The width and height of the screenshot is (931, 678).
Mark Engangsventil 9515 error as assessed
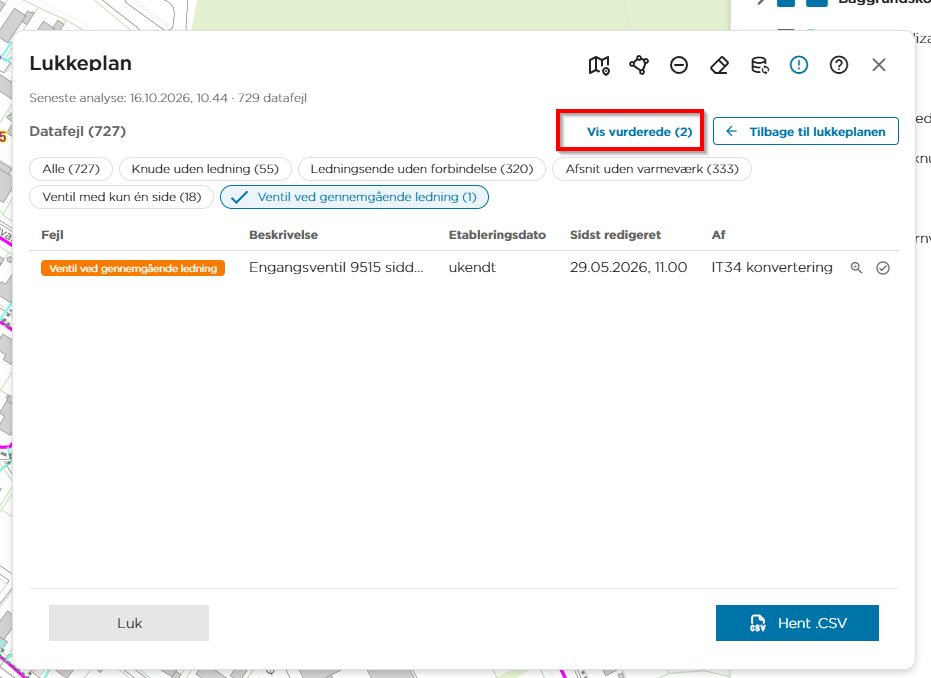point(883,268)
